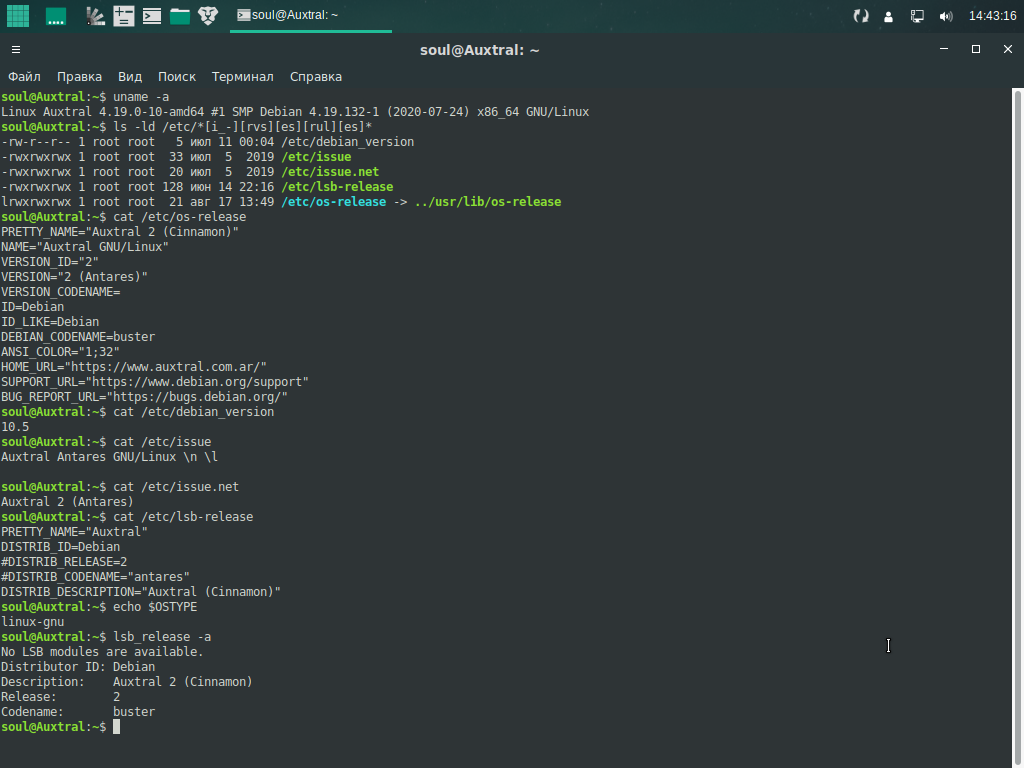Click the 'ls -ld /etc/*' command text

click(x=242, y=127)
